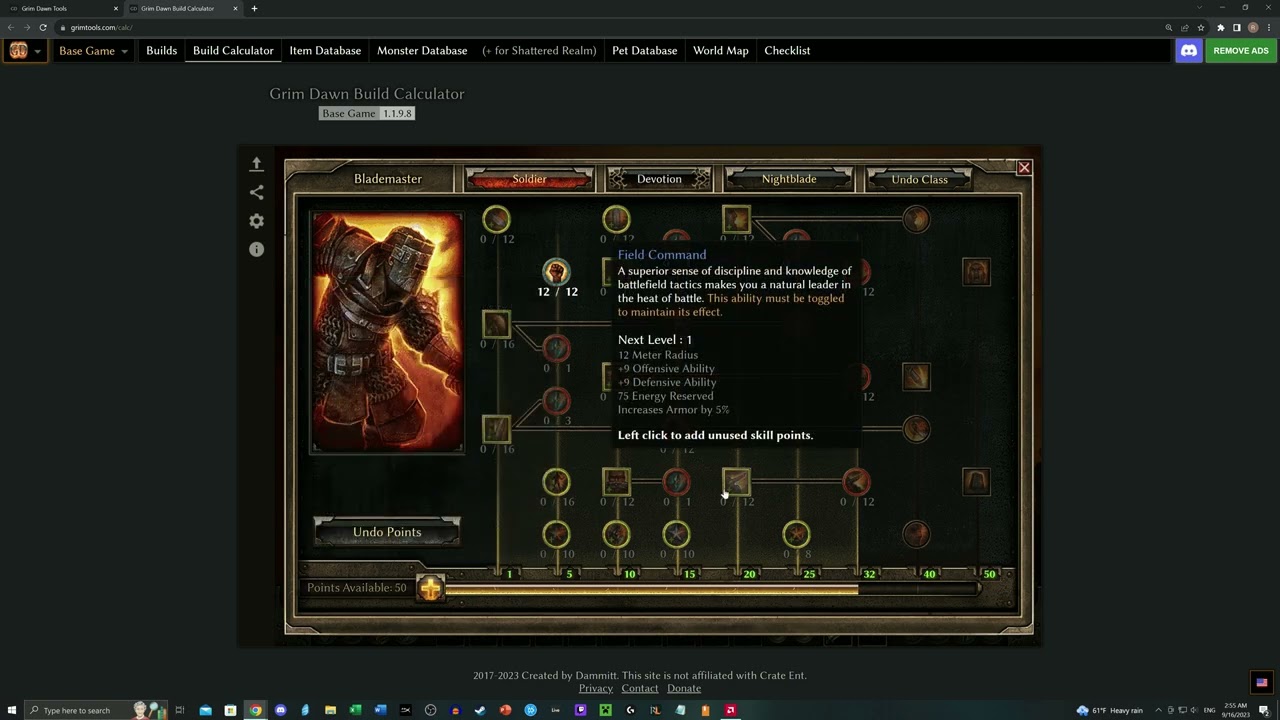Select the square 0/12 skill above the level 10 passive
Viewport: 1280px width, 720px height.
pos(616,482)
